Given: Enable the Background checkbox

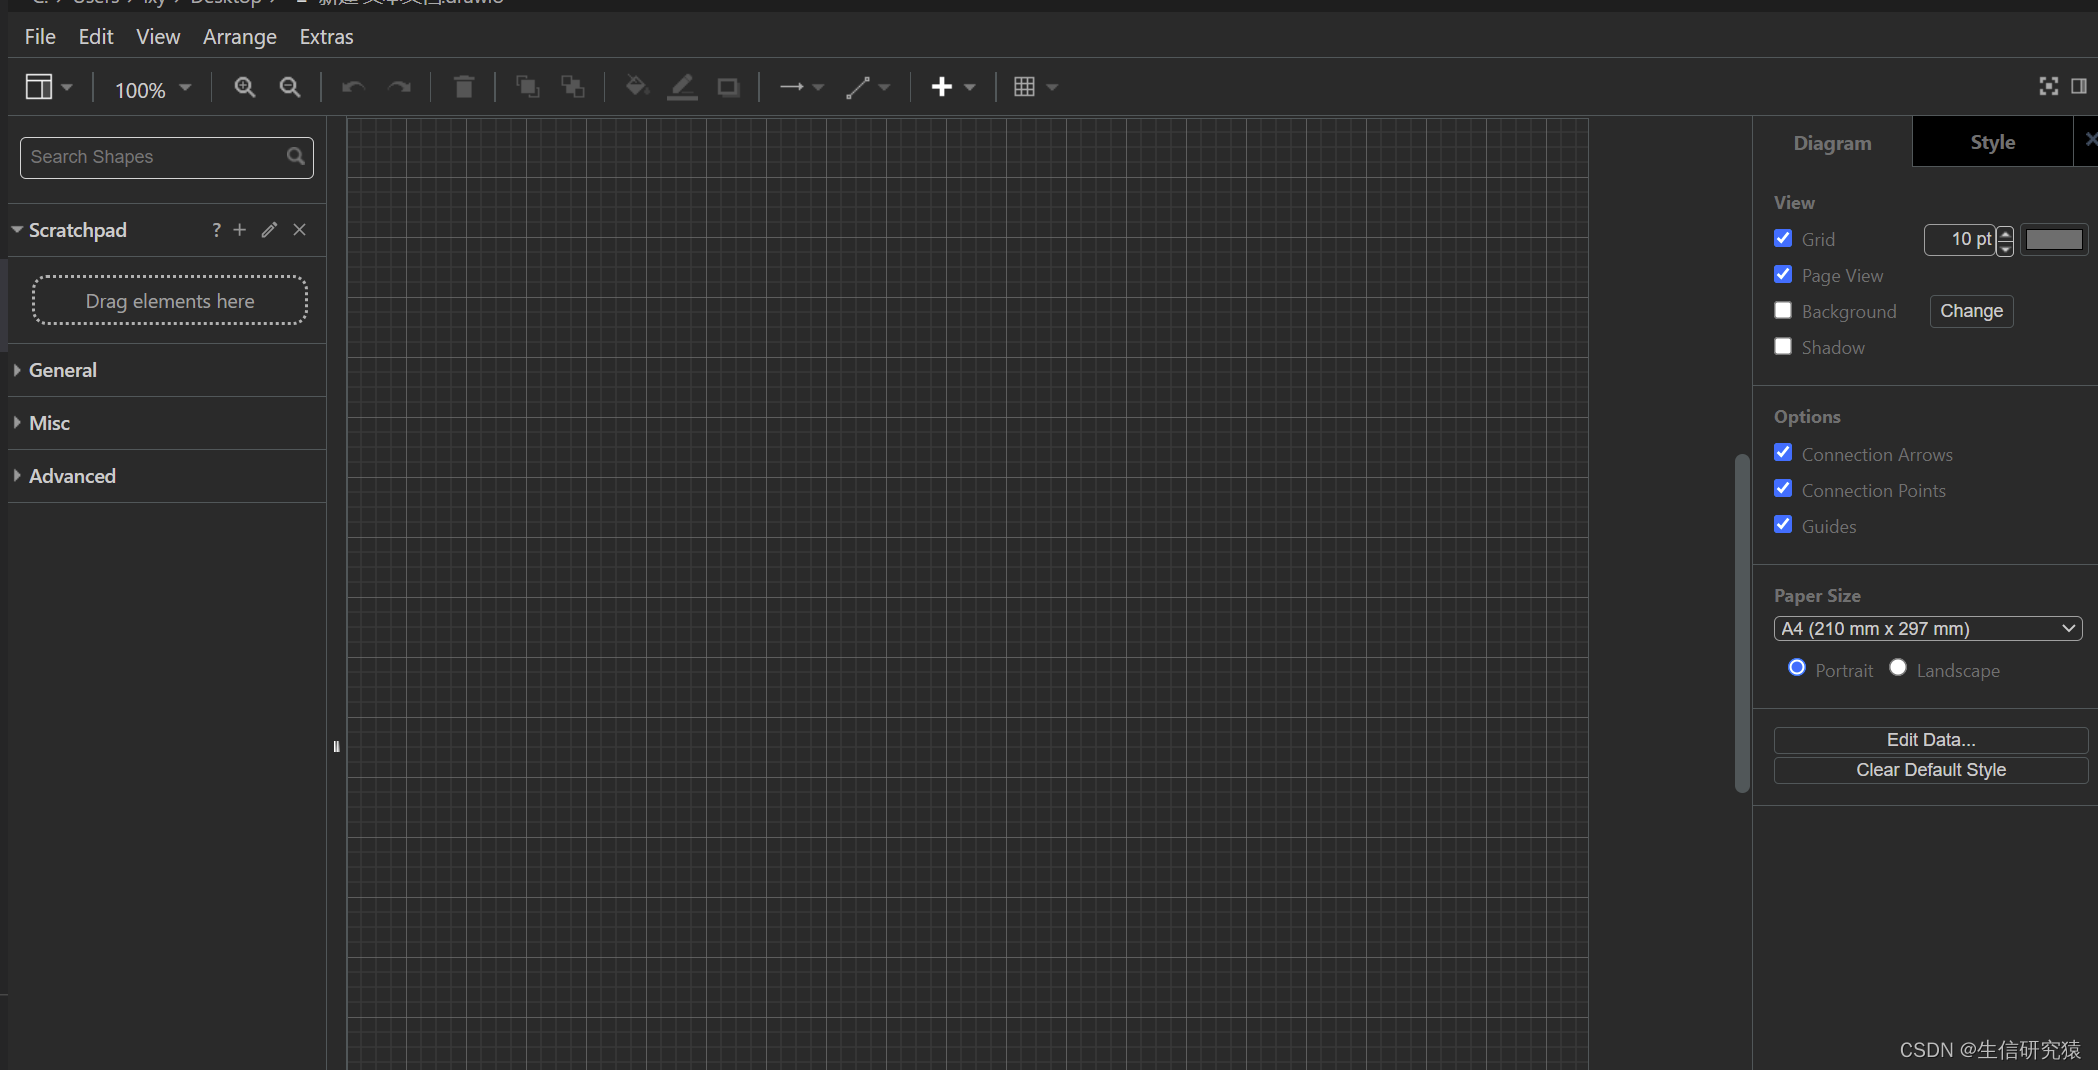Looking at the screenshot, I should [1783, 310].
